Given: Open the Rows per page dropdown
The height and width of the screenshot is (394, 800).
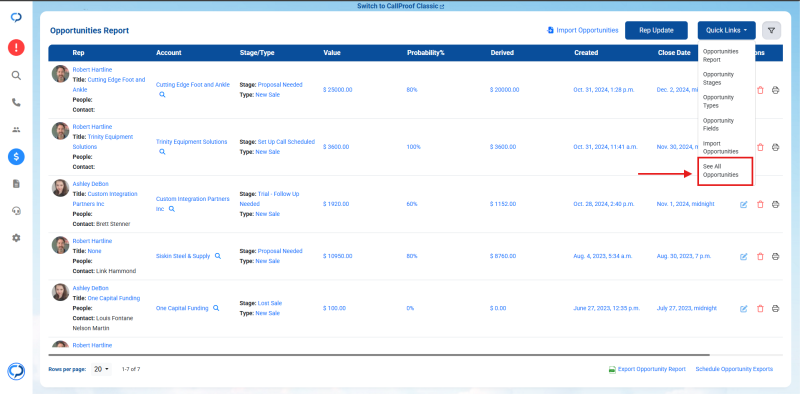Looking at the screenshot, I should [x=102, y=369].
